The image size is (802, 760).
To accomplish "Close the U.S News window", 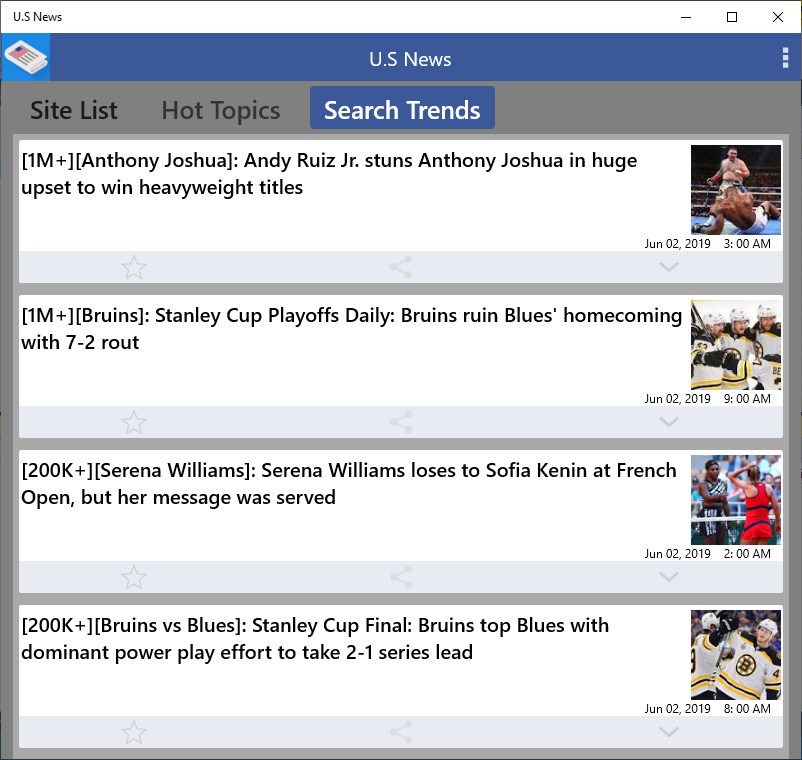I will [x=778, y=17].
